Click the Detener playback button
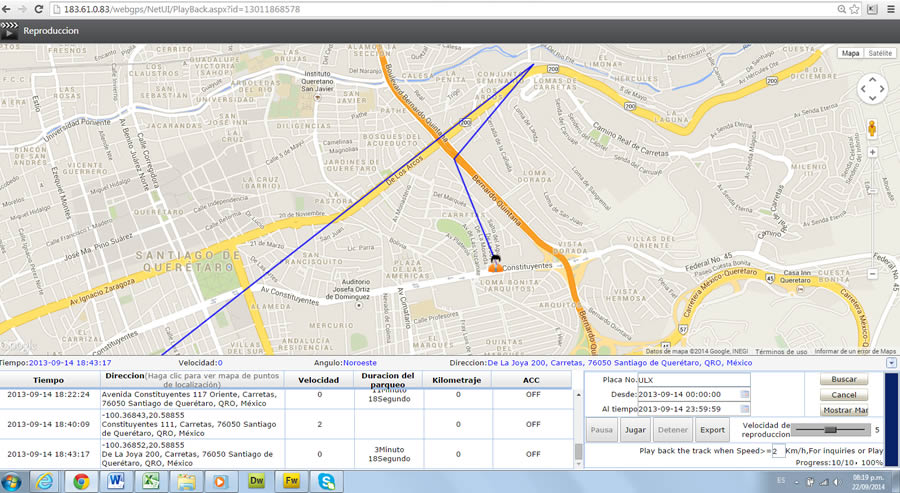Screen dimensions: 900x493 673,430
